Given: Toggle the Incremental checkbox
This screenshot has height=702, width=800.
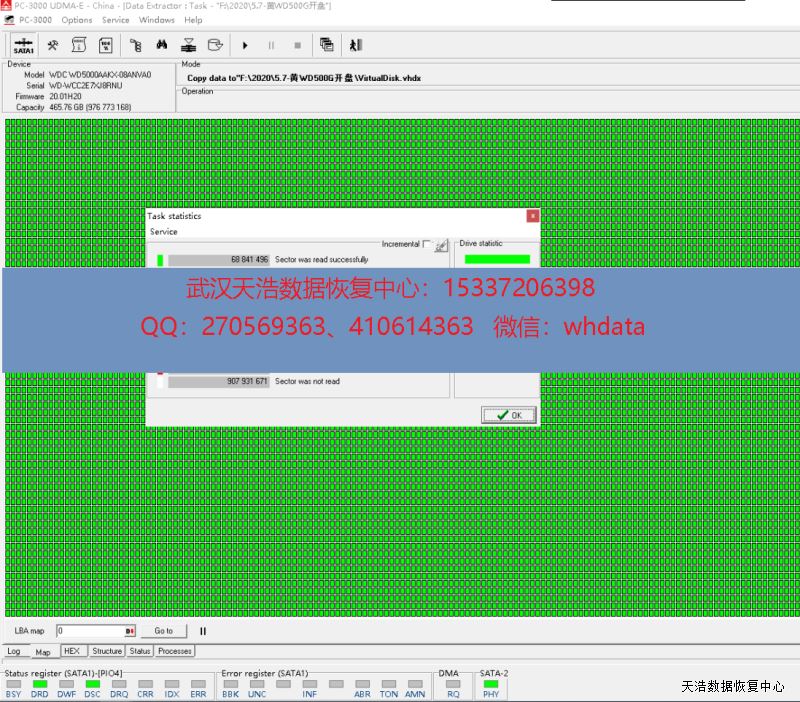Looking at the screenshot, I should click(427, 244).
